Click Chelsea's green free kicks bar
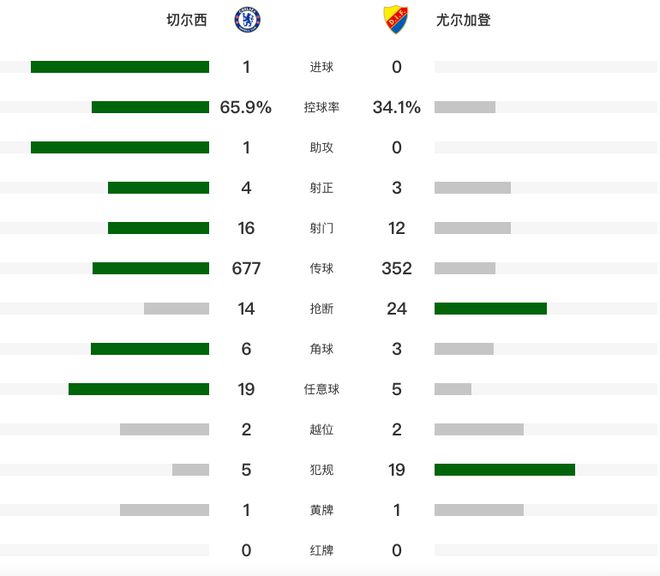The height and width of the screenshot is (576, 660). (138, 389)
